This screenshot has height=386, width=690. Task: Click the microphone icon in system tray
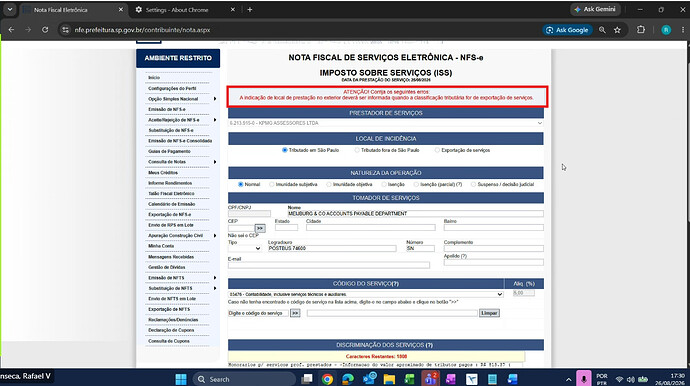click(x=584, y=379)
